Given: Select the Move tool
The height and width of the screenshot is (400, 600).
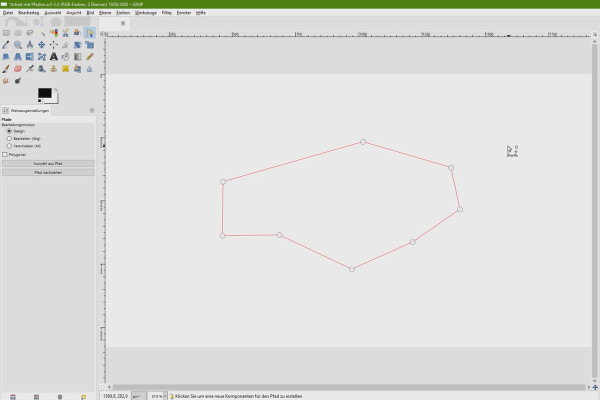Looking at the screenshot, I should 42,45.
